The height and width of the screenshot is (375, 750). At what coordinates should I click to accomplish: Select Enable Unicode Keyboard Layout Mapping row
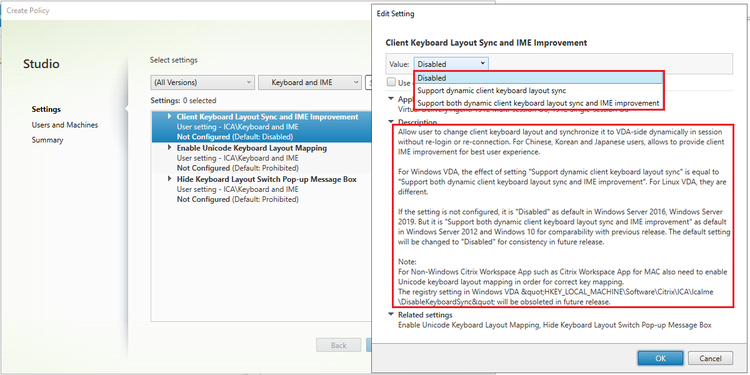point(262,158)
